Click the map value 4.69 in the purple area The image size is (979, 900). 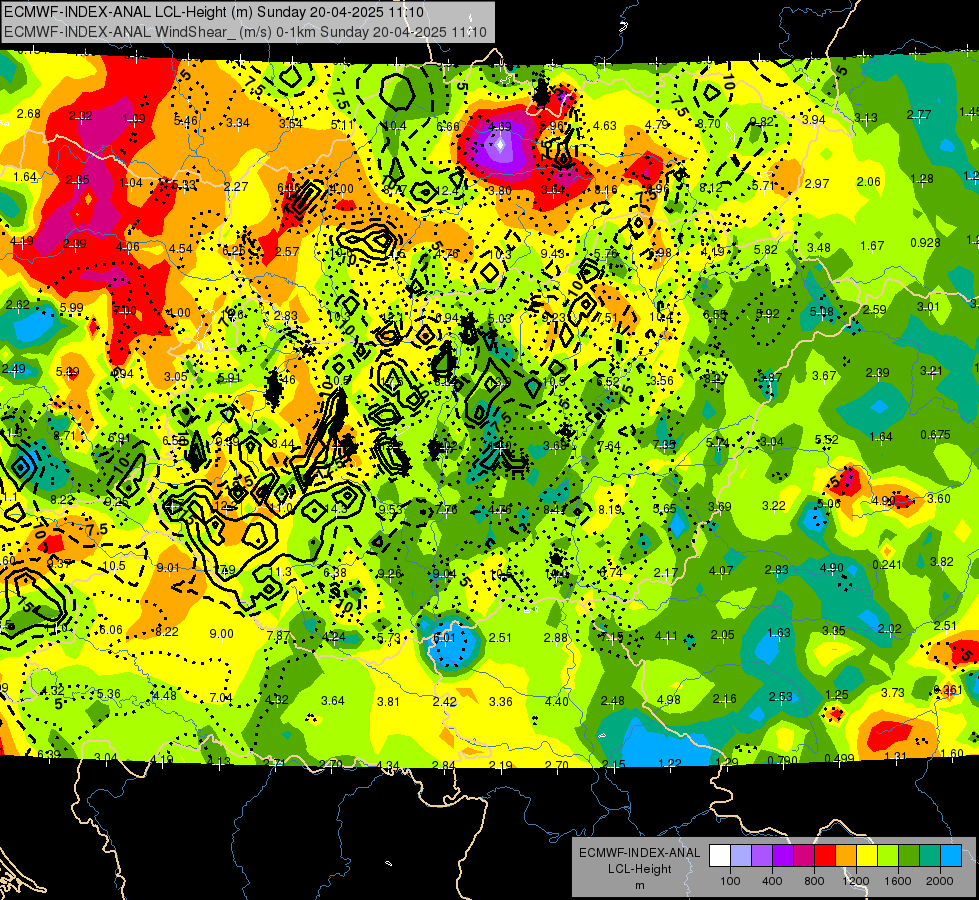[x=499, y=126]
